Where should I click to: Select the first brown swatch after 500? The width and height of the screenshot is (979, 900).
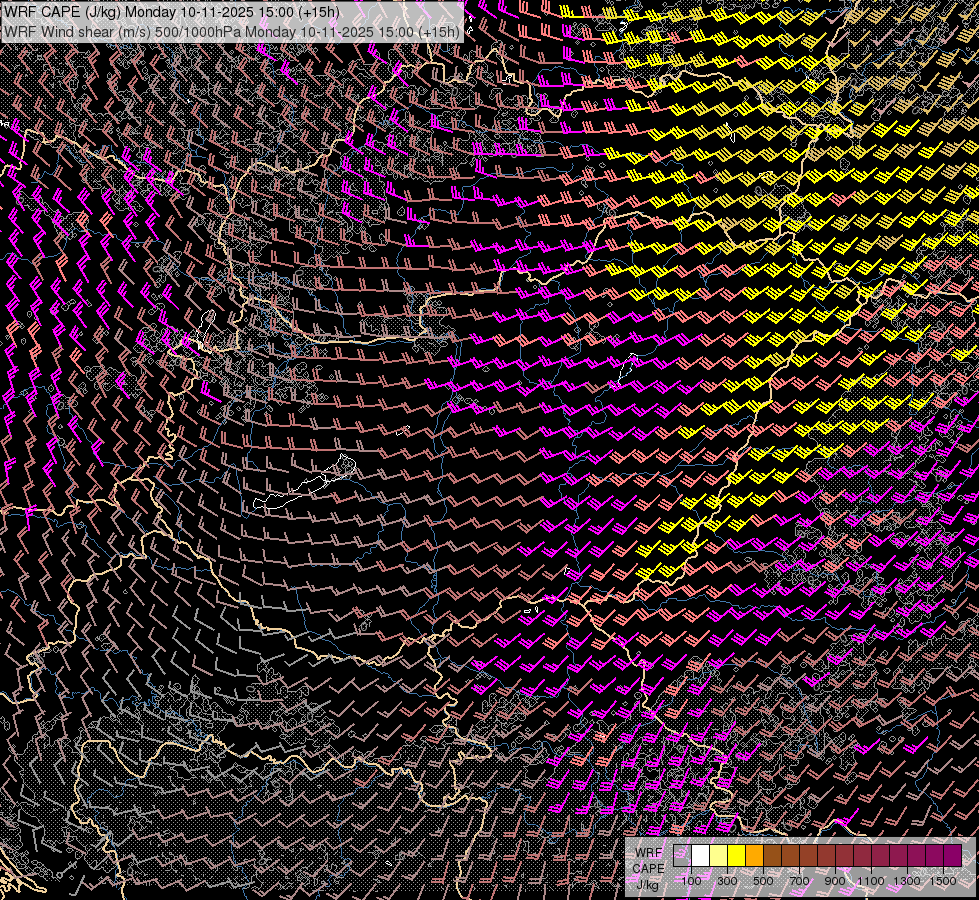coord(772,855)
